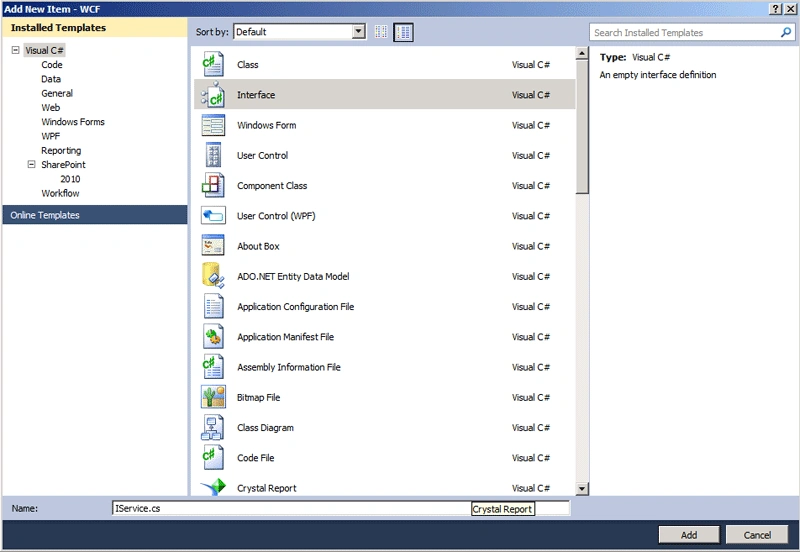
Task: Pick the Bitmap File template icon
Action: (x=213, y=397)
